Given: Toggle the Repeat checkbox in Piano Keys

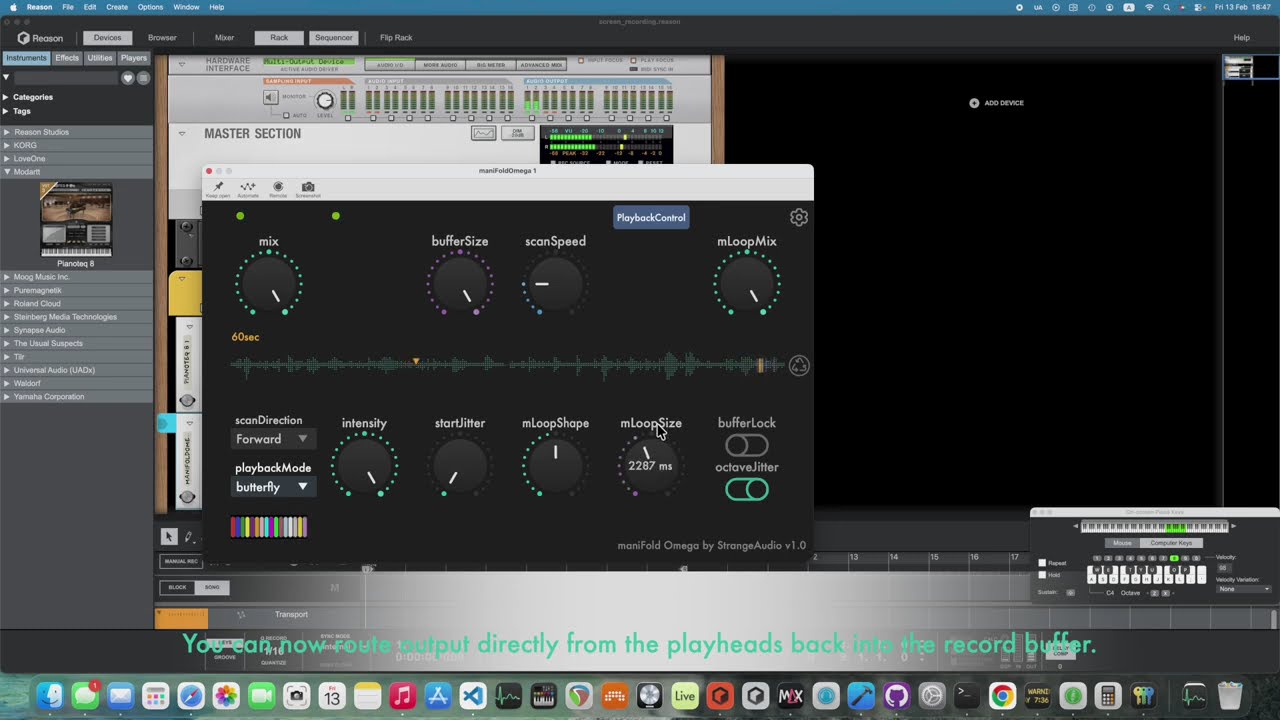Looking at the screenshot, I should point(1042,563).
